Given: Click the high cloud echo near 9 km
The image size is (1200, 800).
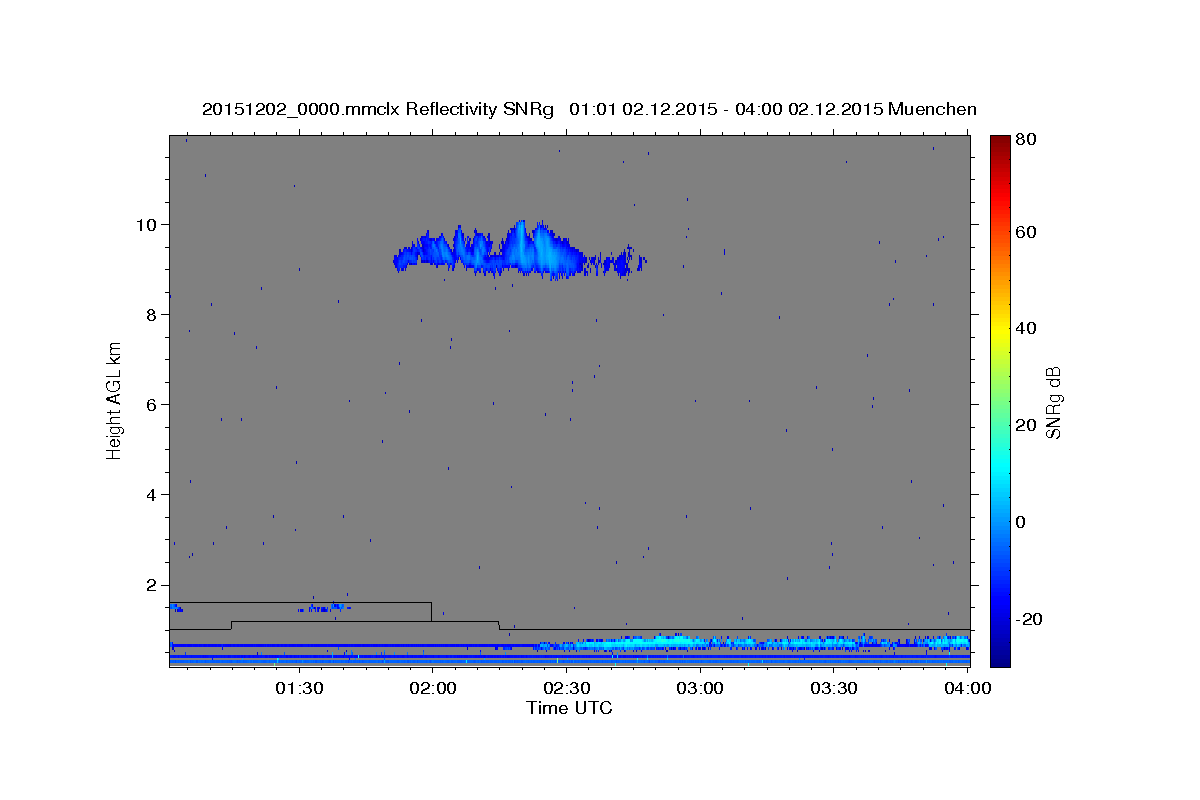Looking at the screenshot, I should 520,250.
